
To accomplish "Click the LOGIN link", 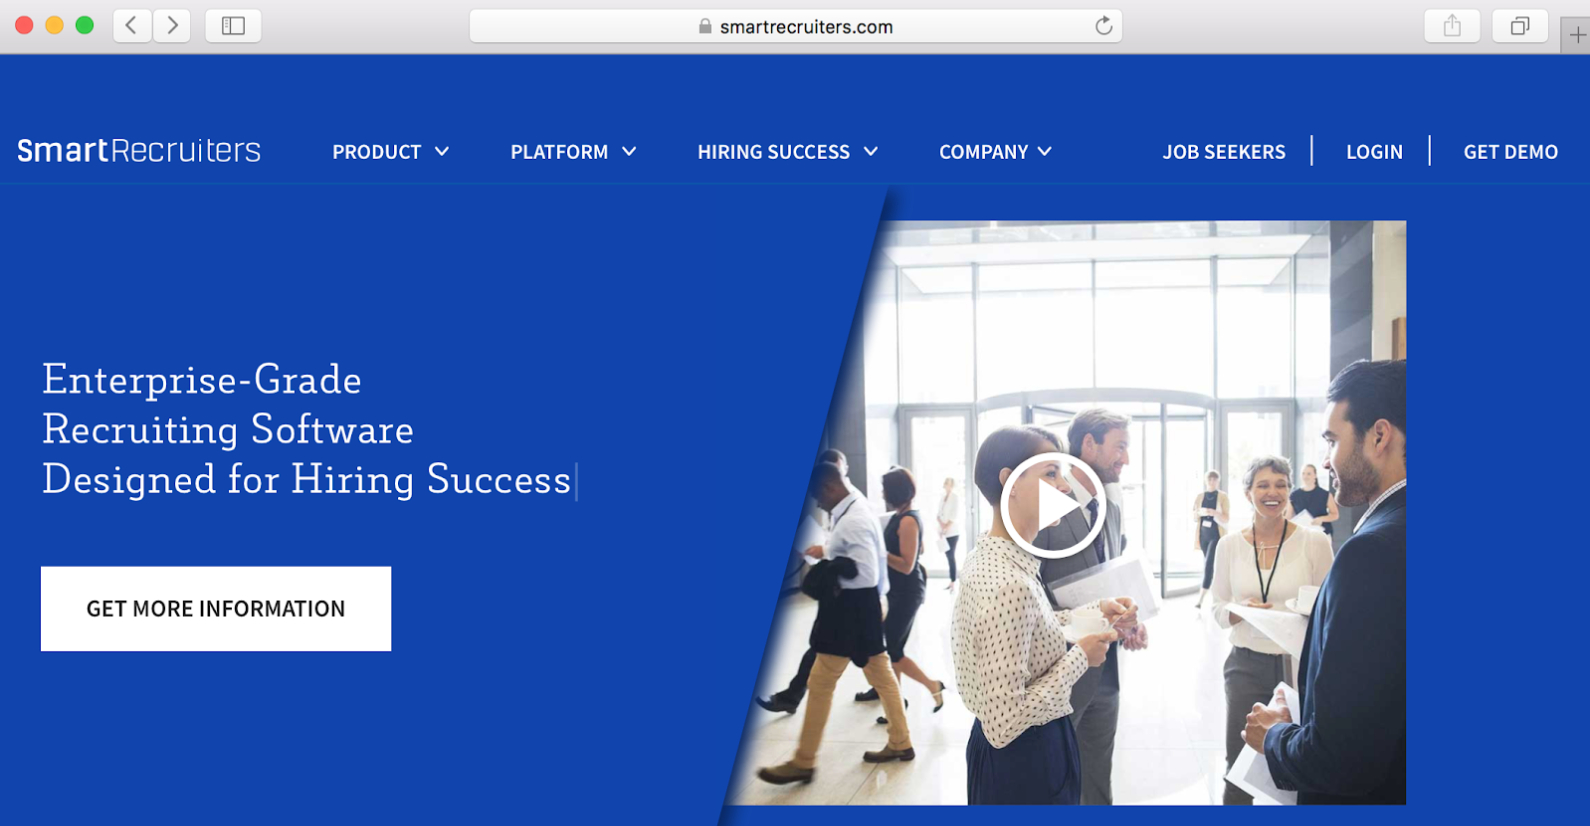I will tap(1374, 152).
